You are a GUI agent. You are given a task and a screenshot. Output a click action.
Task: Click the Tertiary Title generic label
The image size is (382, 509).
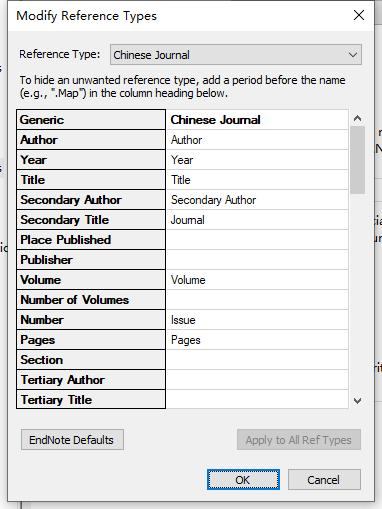[x=91, y=399]
